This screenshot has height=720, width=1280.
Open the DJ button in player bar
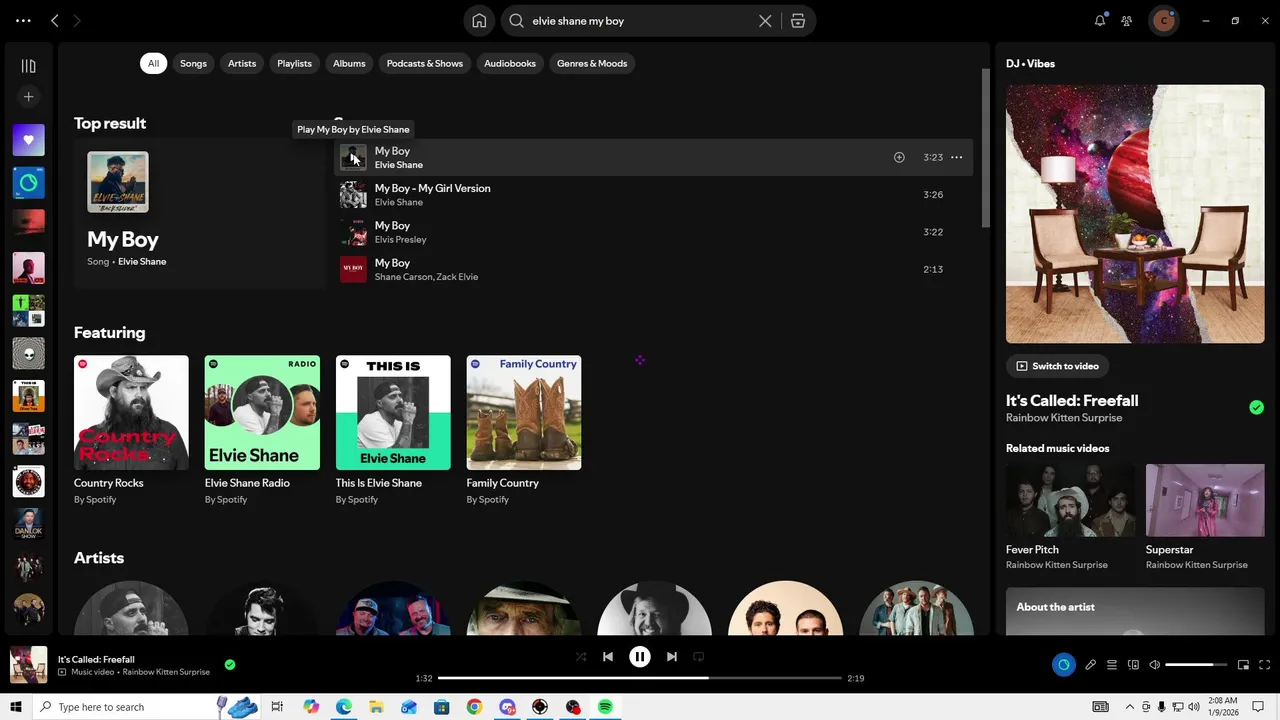[x=1063, y=665]
